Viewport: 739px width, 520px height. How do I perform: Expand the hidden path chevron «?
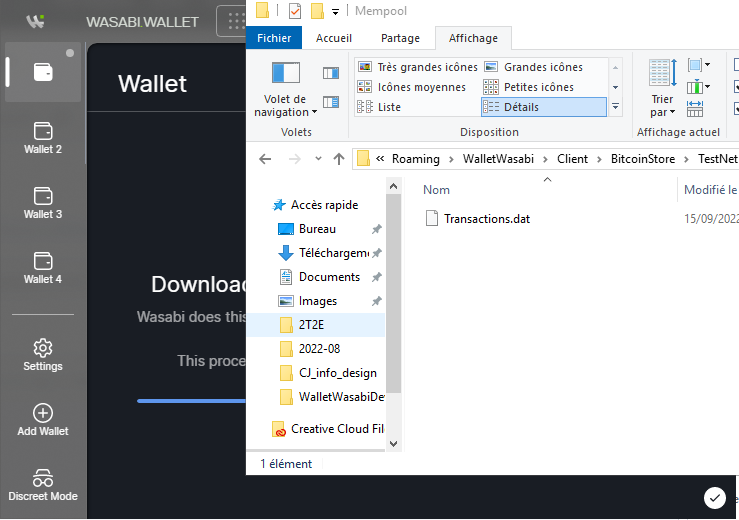(380, 159)
